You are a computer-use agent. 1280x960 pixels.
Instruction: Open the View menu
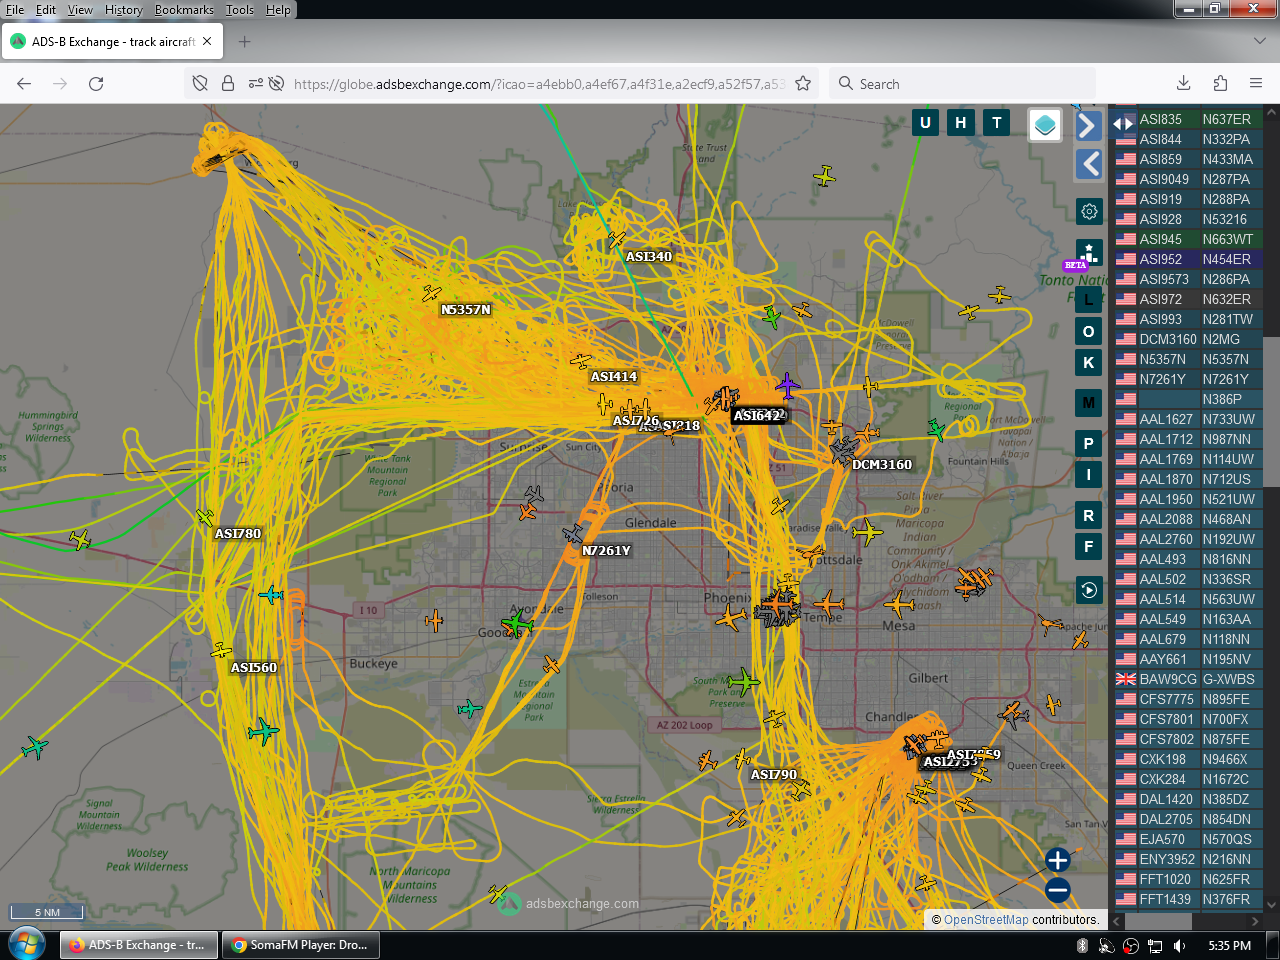pos(80,10)
